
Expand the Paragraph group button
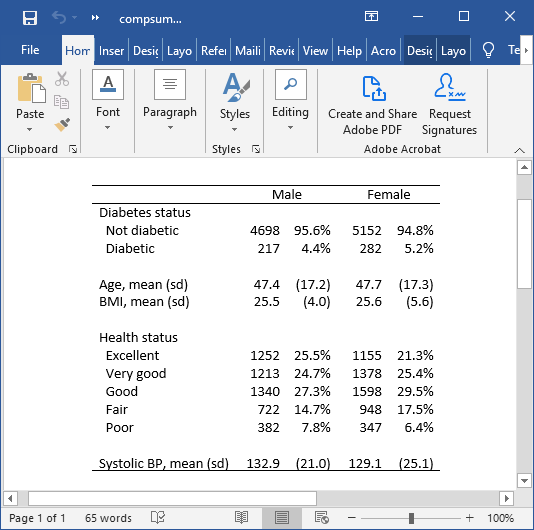click(170, 100)
